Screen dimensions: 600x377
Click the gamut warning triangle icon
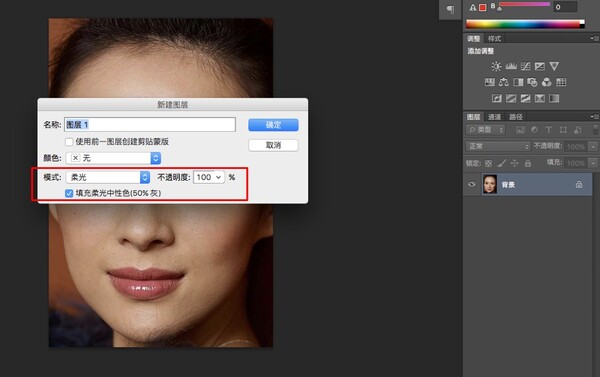point(473,7)
